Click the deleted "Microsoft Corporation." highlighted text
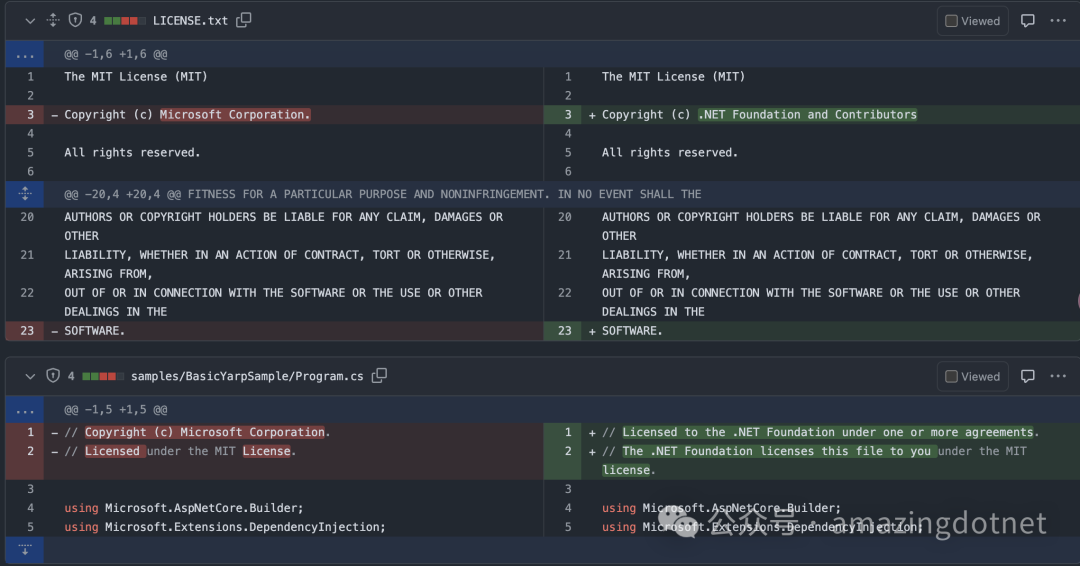The height and width of the screenshot is (566, 1080). [x=235, y=114]
